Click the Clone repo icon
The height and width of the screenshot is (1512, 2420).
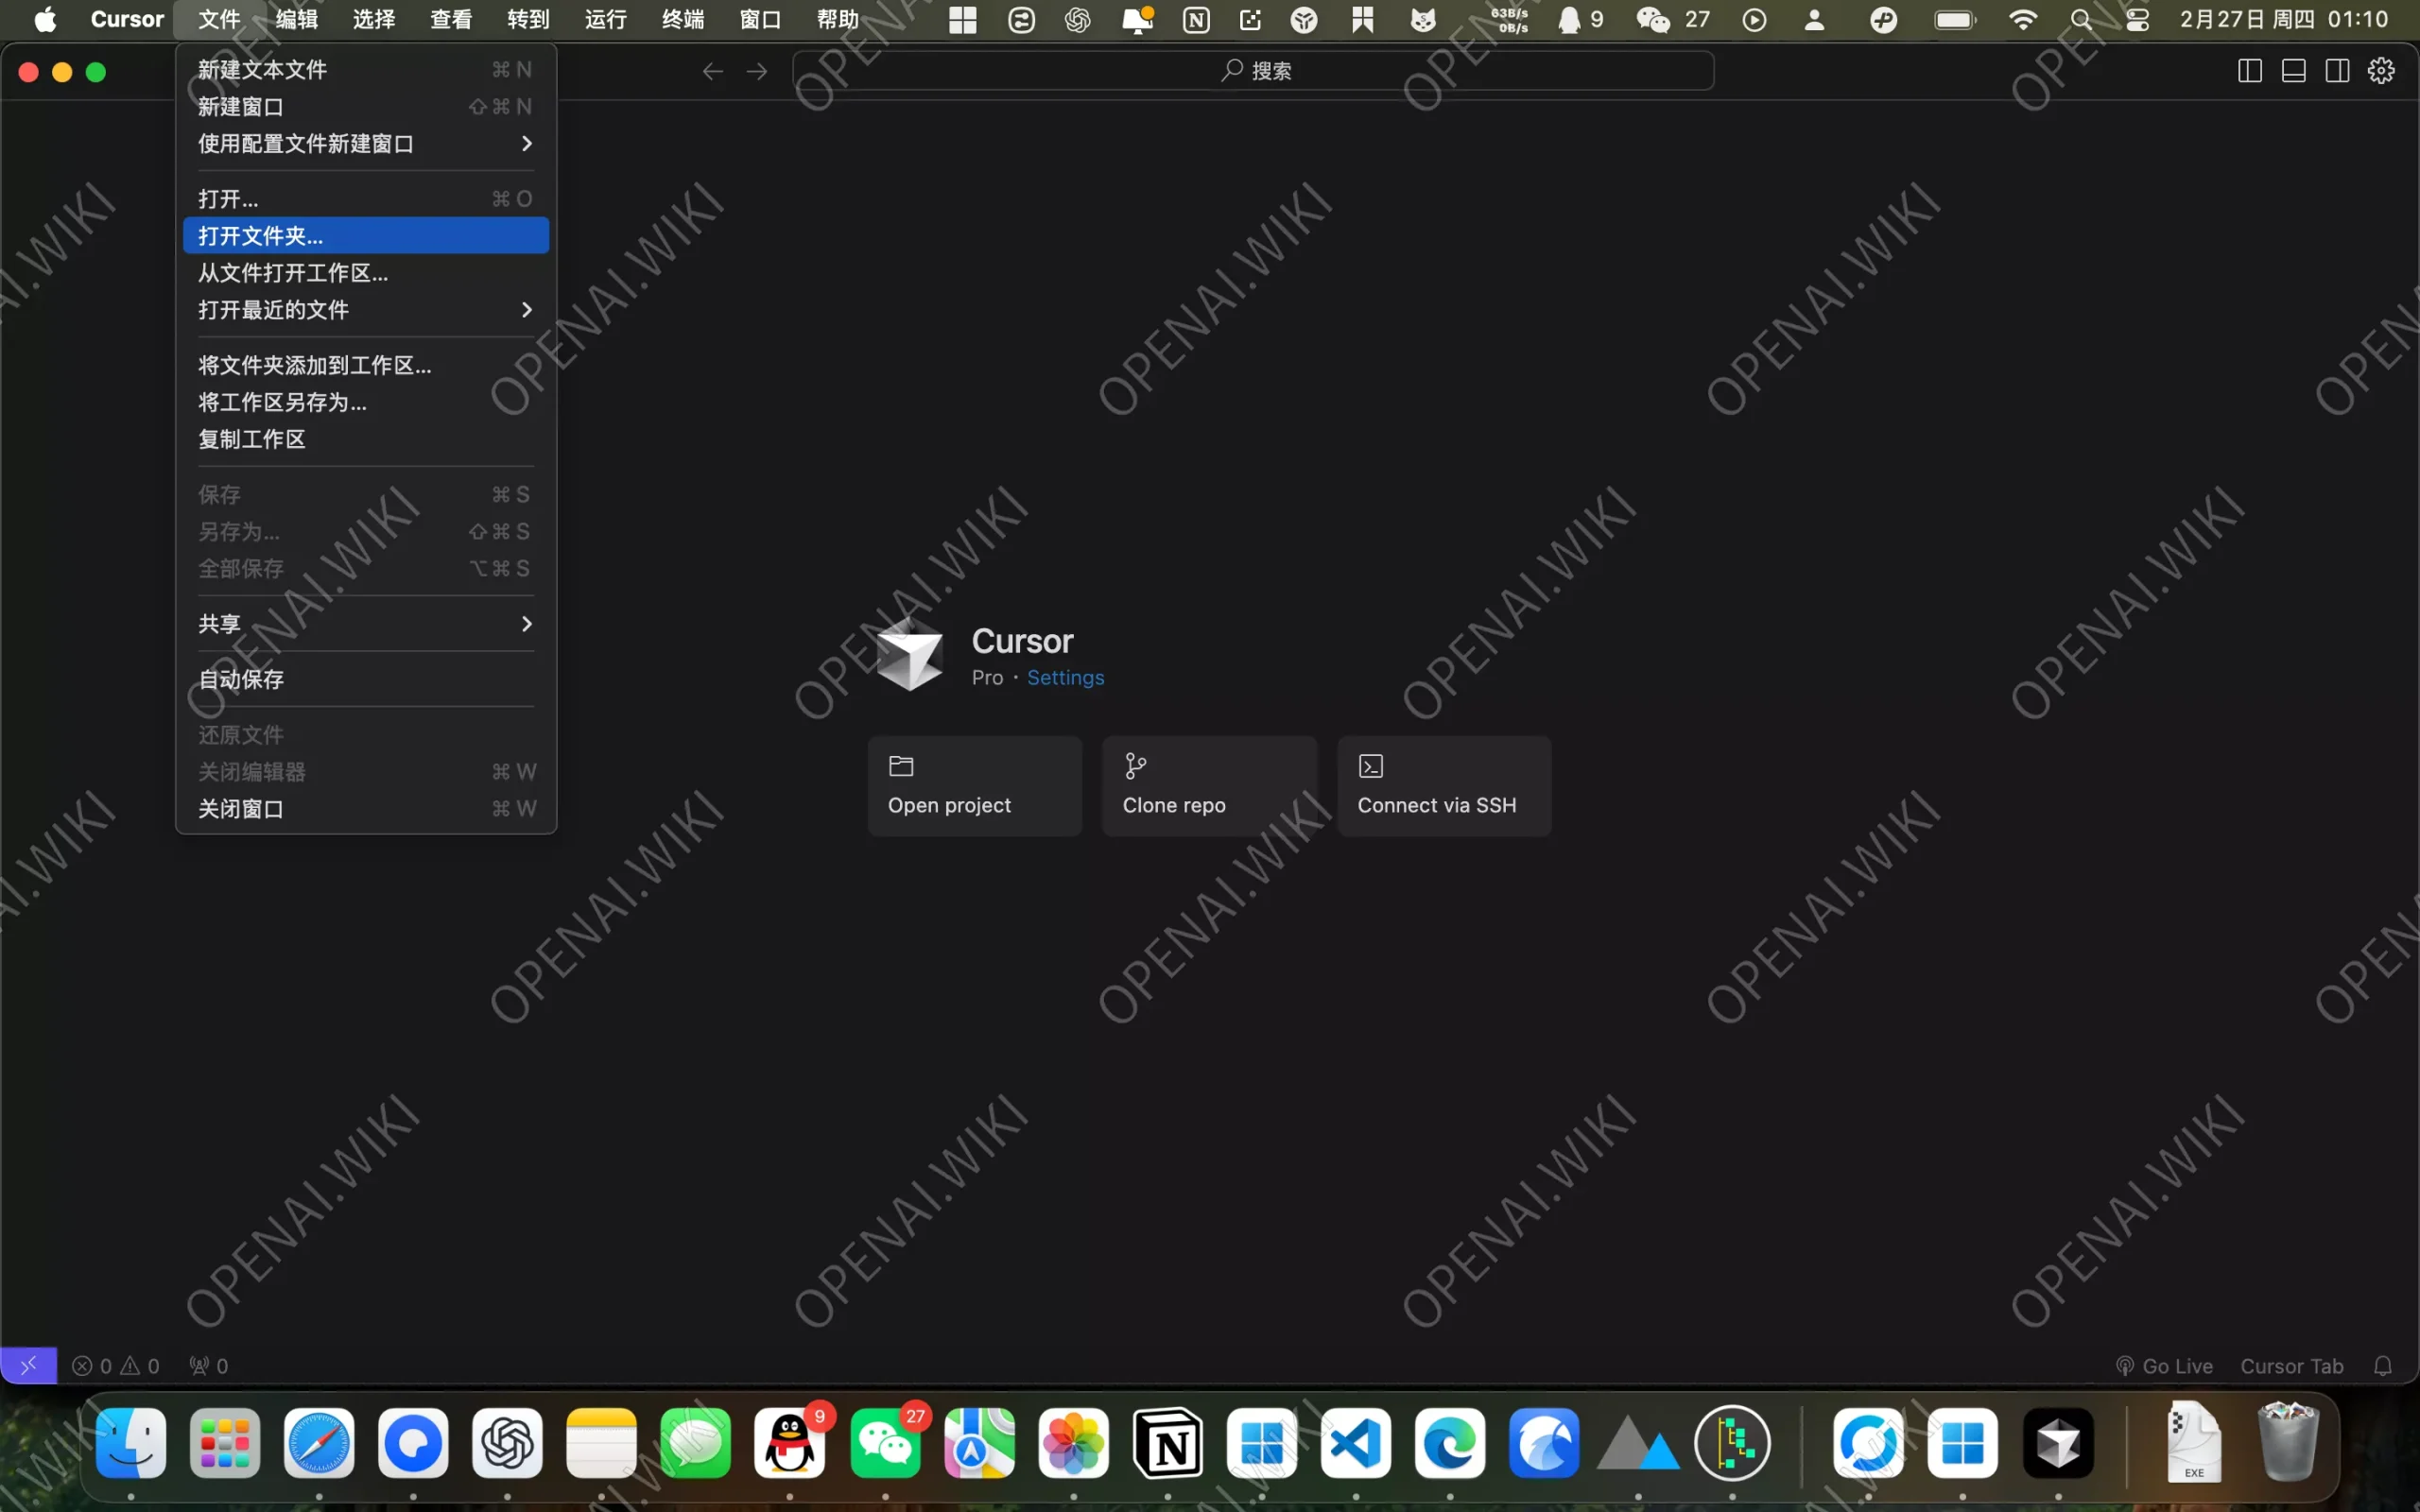click(1134, 766)
